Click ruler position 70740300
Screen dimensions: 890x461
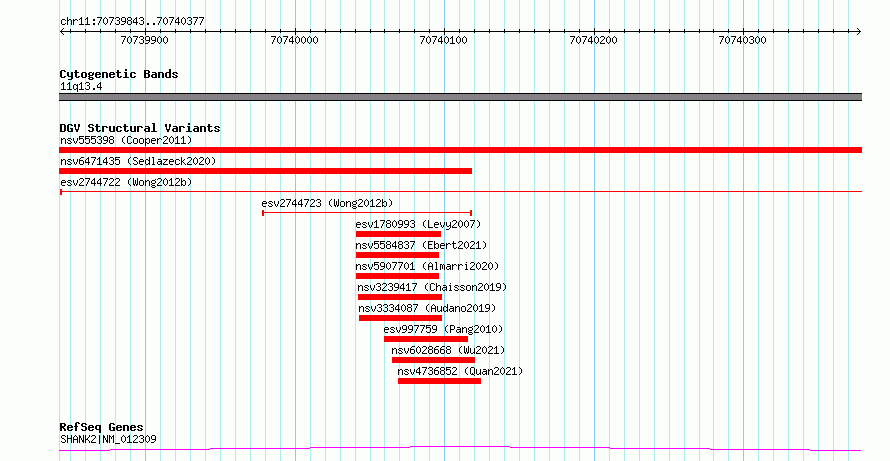[743, 40]
